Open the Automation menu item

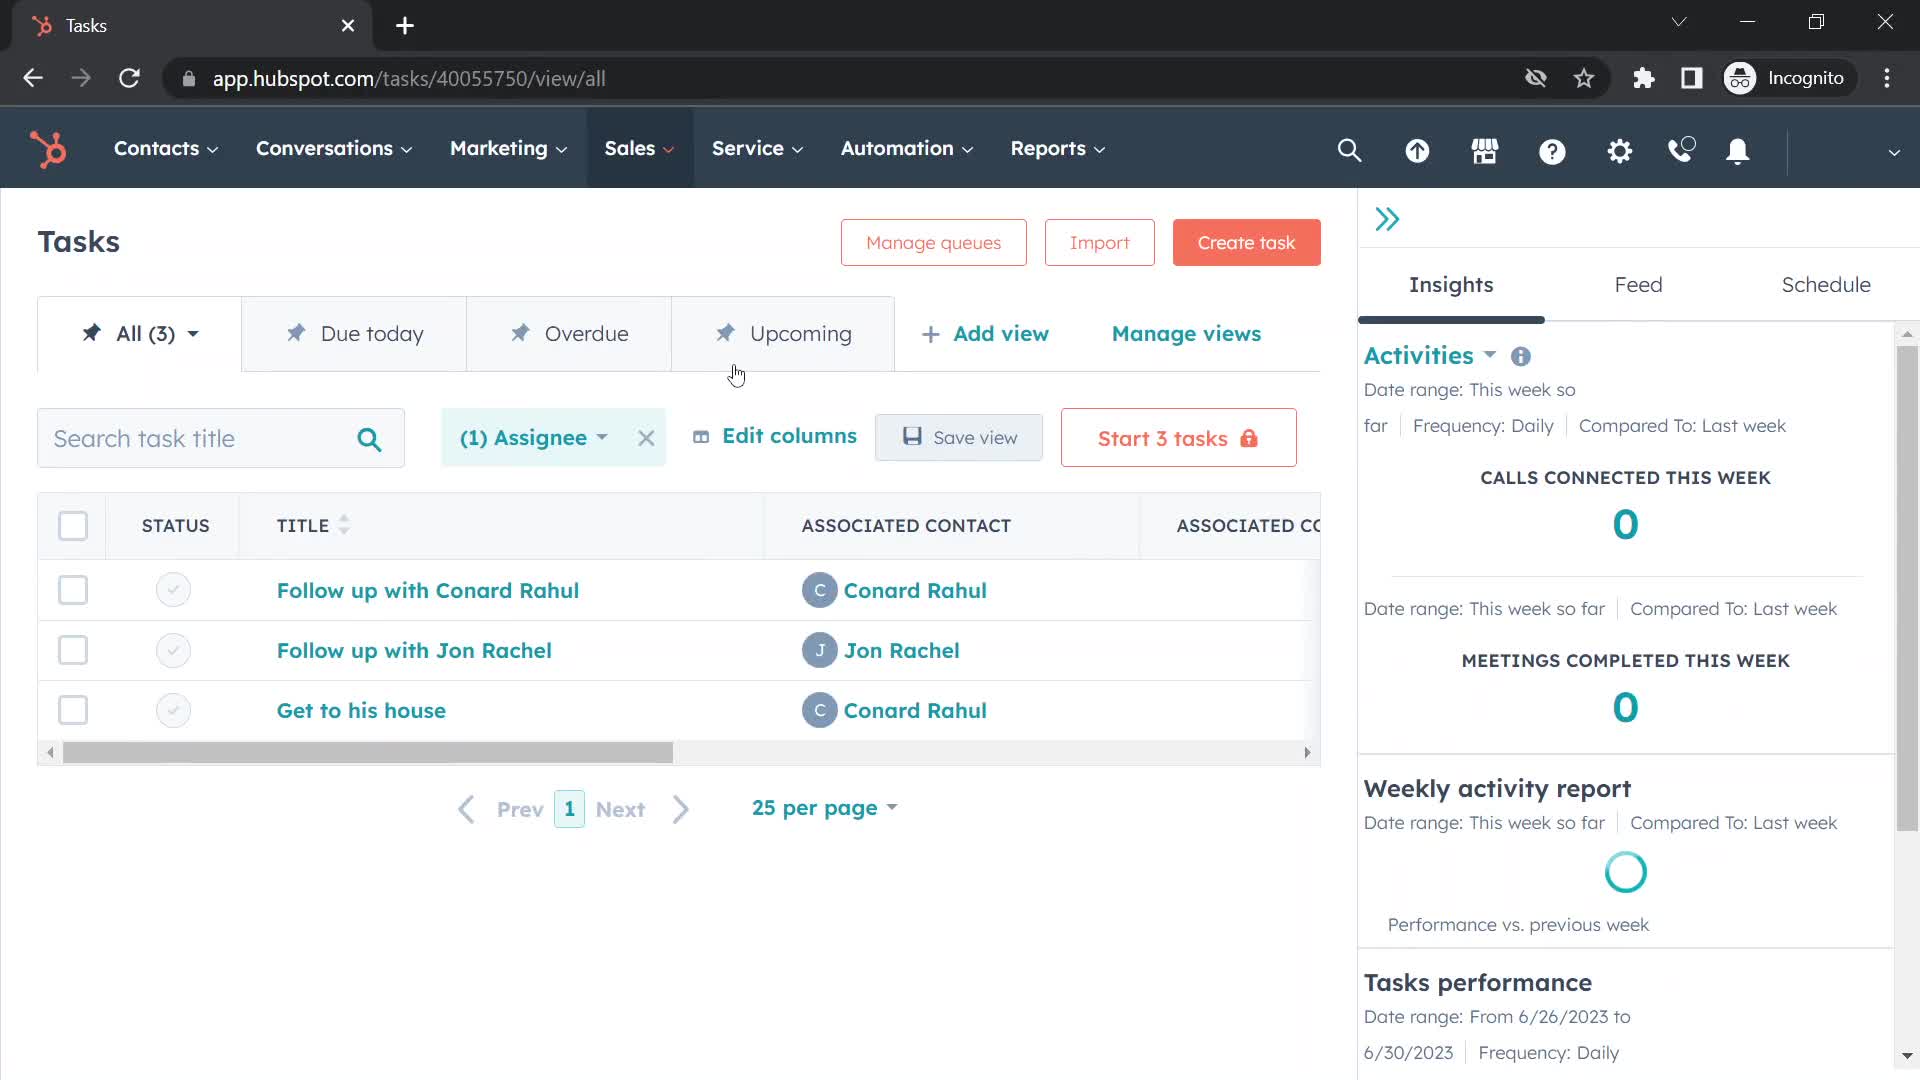(897, 148)
